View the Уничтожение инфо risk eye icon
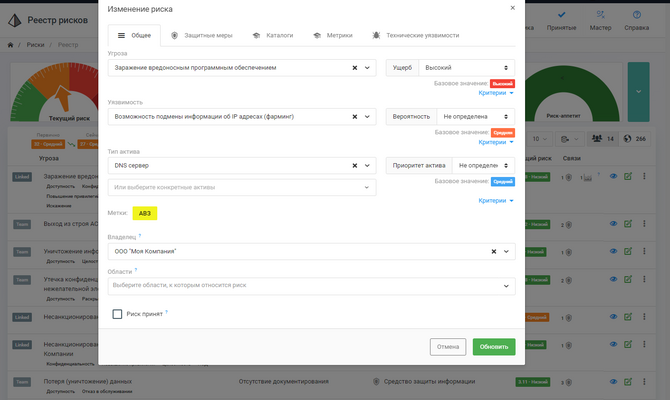This screenshot has height=400, width=670. pos(613,251)
